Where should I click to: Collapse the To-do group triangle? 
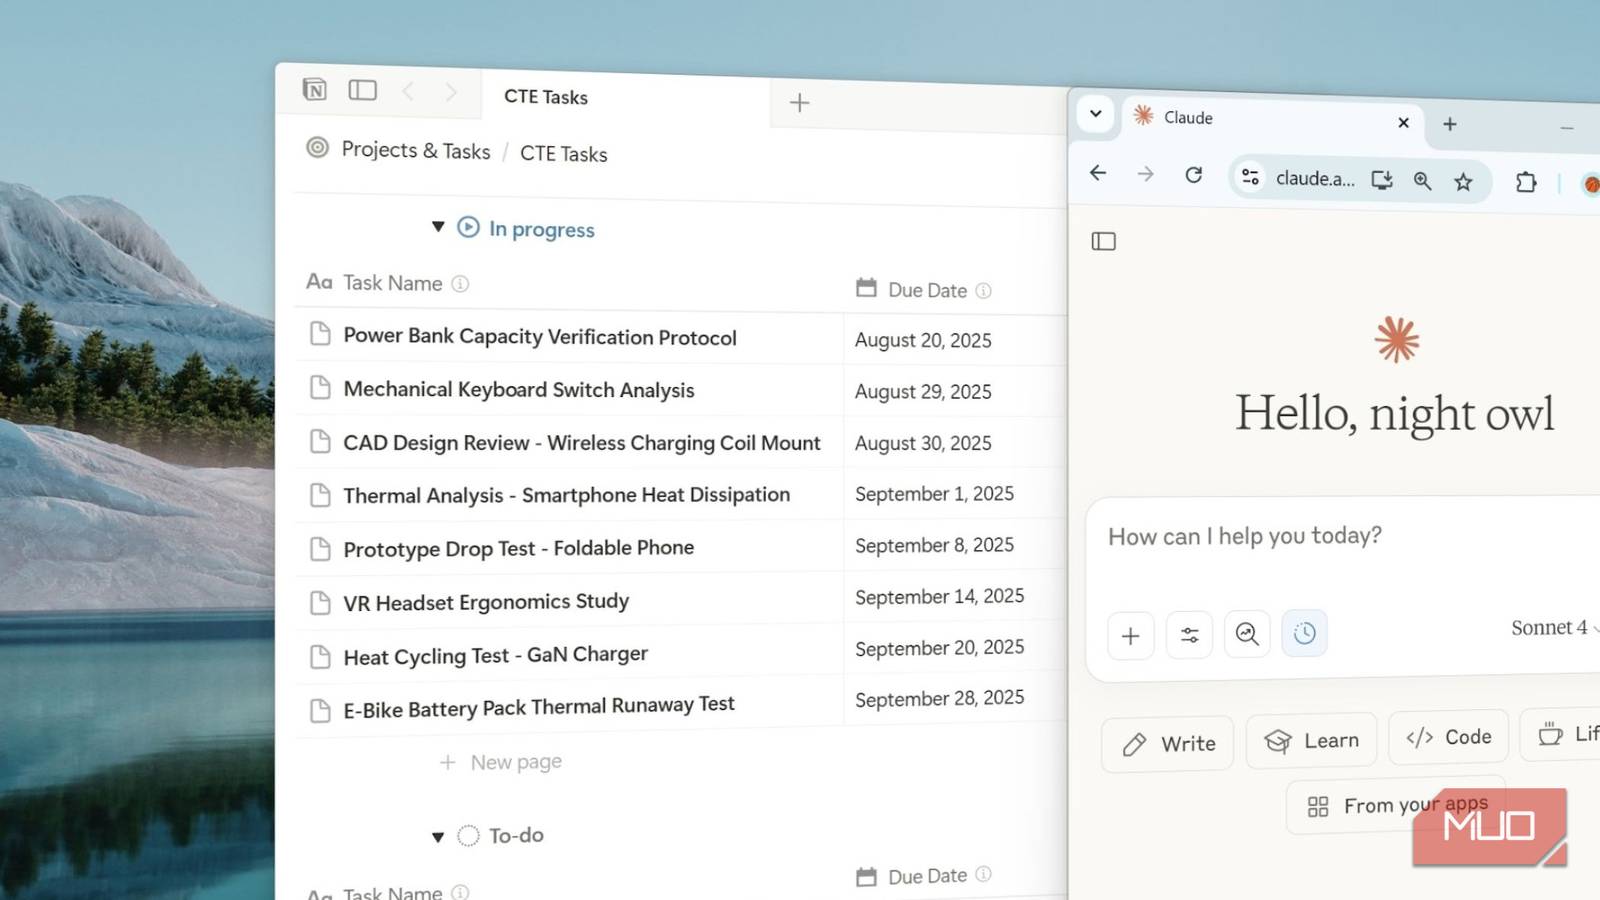point(437,836)
